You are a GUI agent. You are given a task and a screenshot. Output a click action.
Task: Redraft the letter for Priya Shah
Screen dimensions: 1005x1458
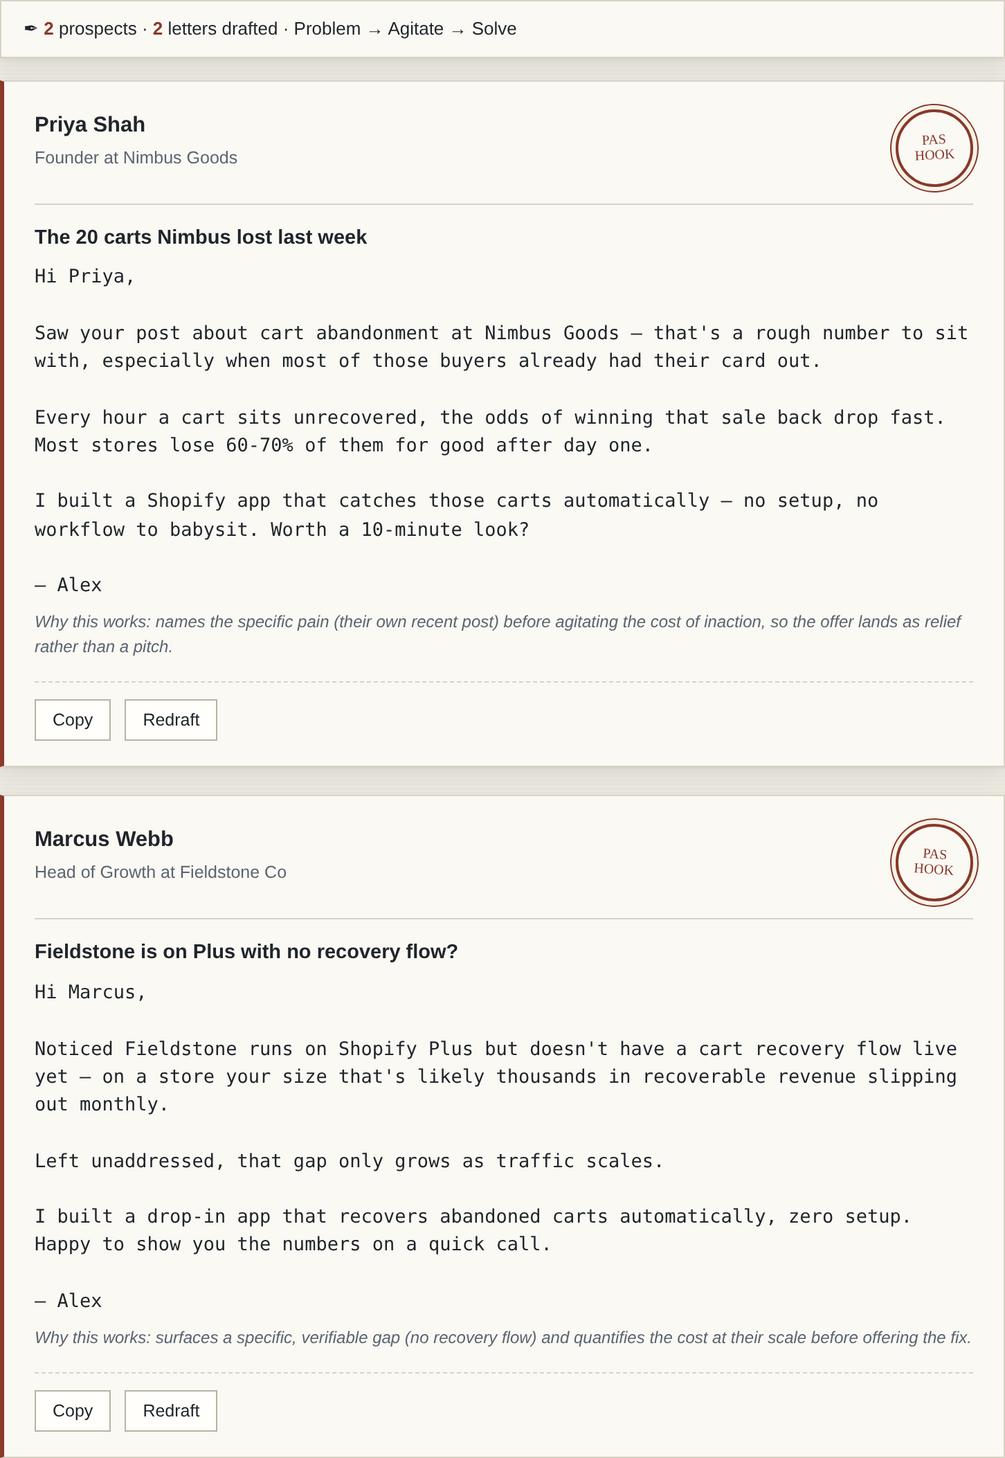point(171,720)
